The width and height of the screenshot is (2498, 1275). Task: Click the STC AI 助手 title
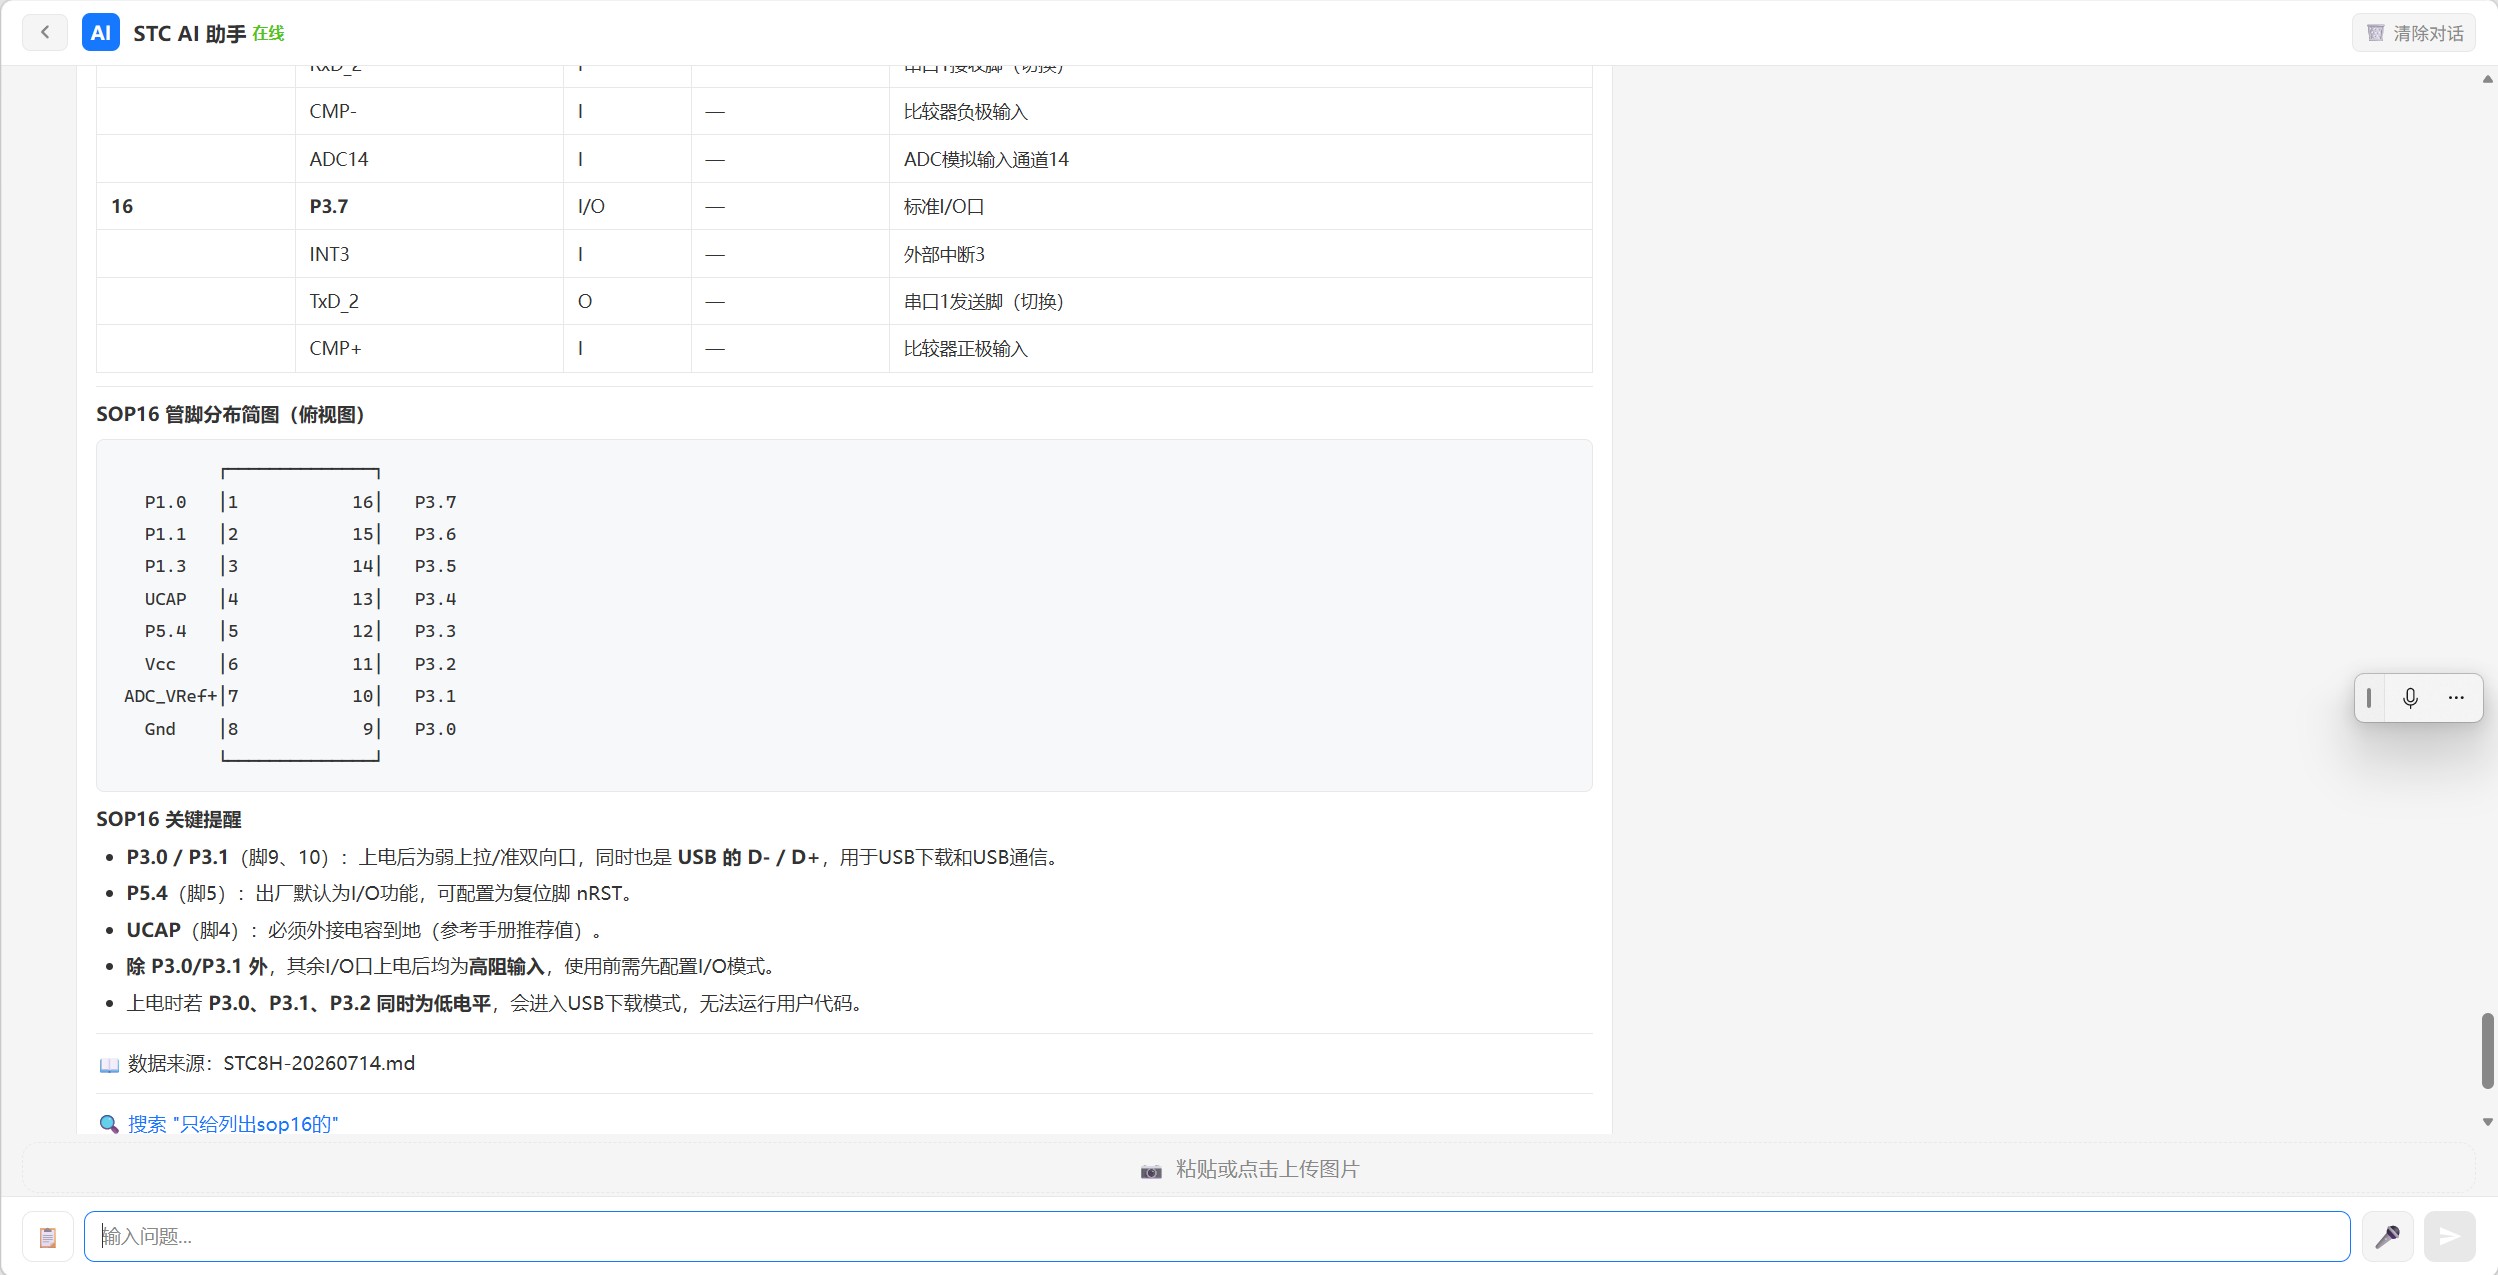189,33
